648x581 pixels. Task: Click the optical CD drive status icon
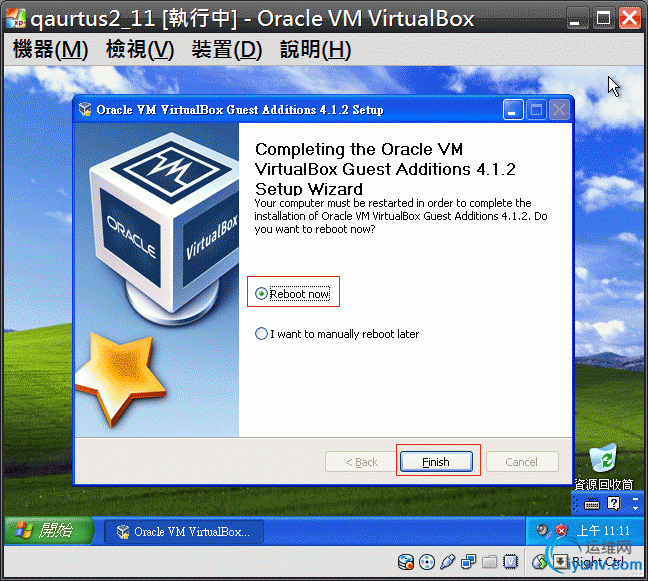click(427, 562)
